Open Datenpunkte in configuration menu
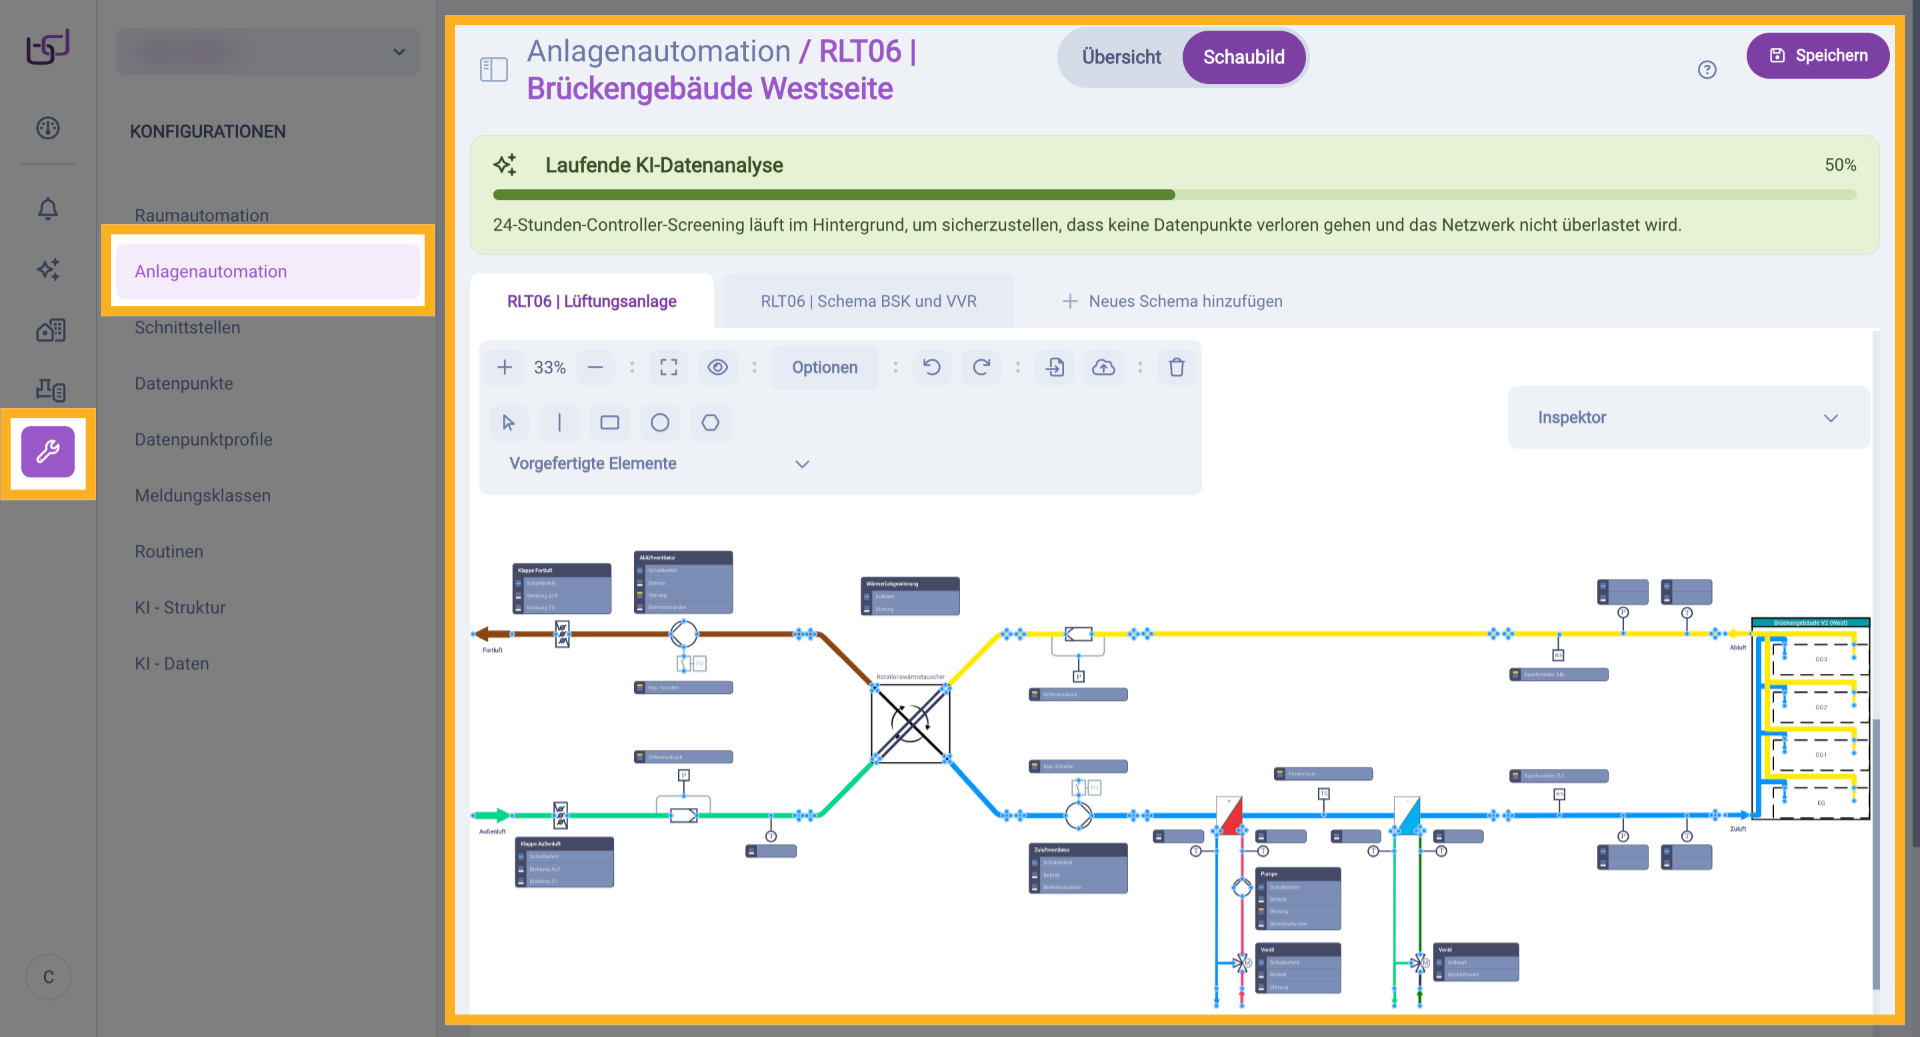Image resolution: width=1920 pixels, height=1037 pixels. [x=184, y=383]
